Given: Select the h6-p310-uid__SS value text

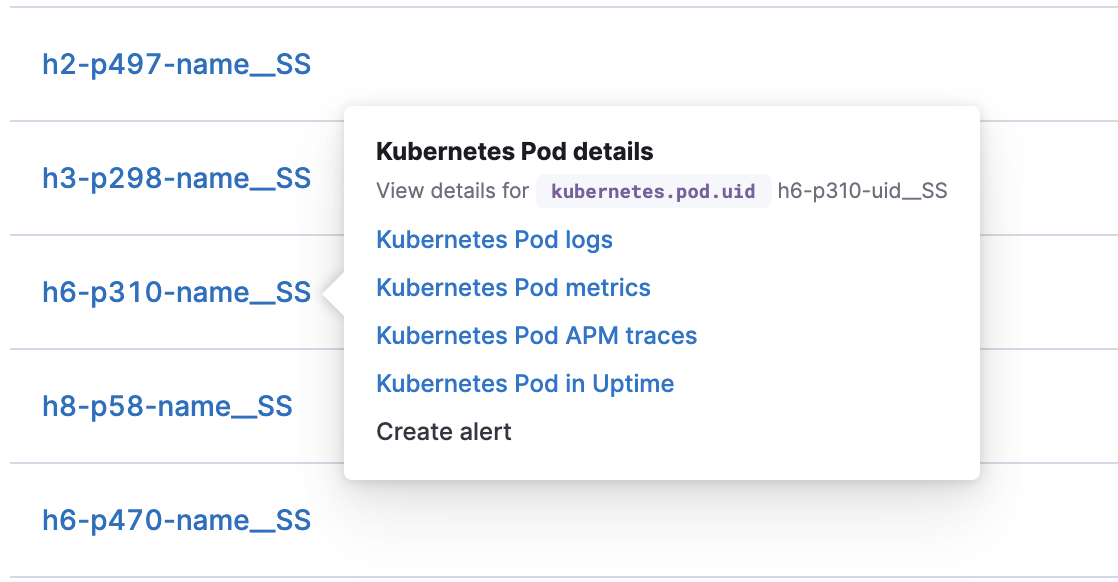Looking at the screenshot, I should tap(862, 191).
